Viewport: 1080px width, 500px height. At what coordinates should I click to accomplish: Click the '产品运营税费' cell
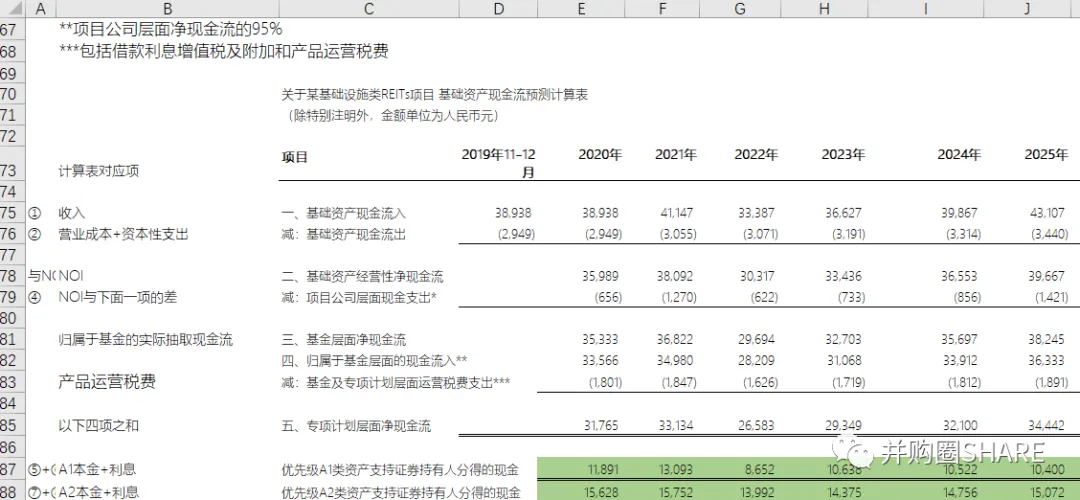[x=107, y=382]
